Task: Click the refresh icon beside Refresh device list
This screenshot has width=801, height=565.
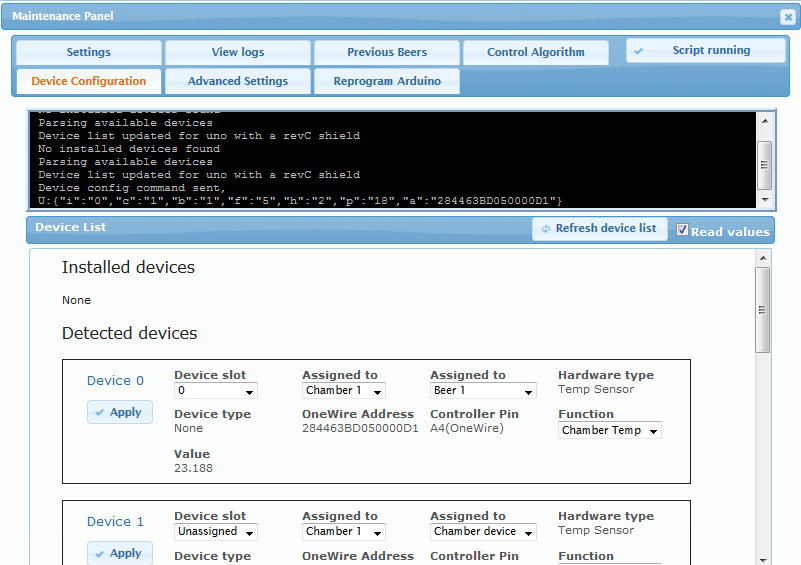Action: pyautogui.click(x=545, y=229)
